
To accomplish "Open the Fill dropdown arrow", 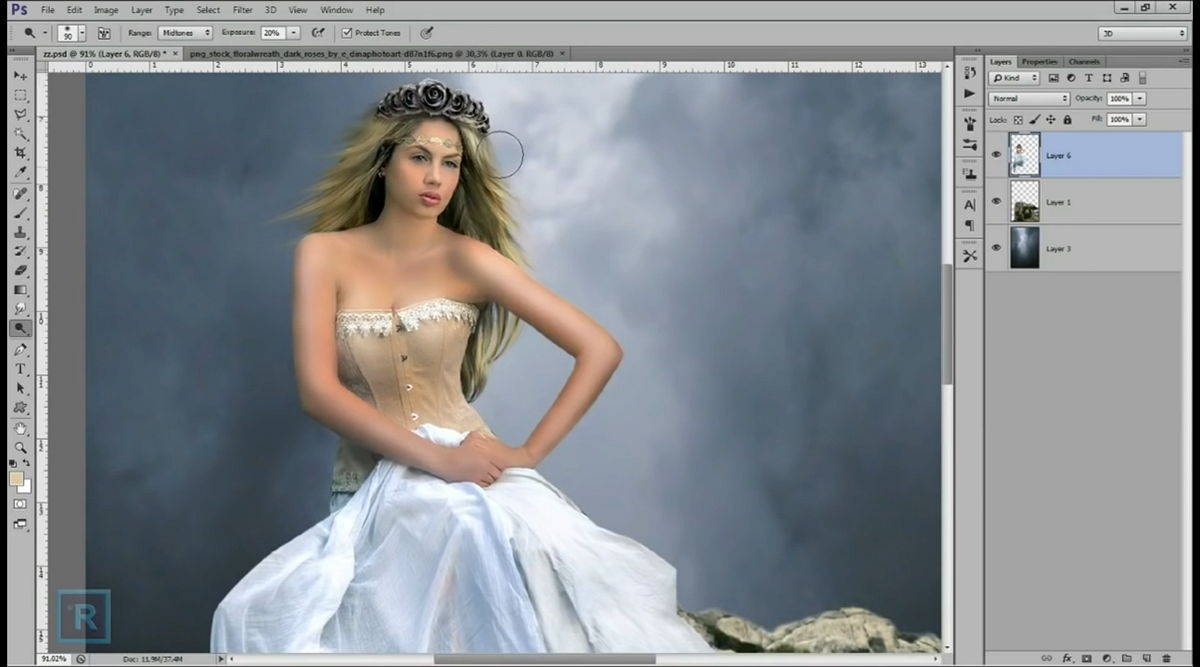I will (x=1140, y=119).
